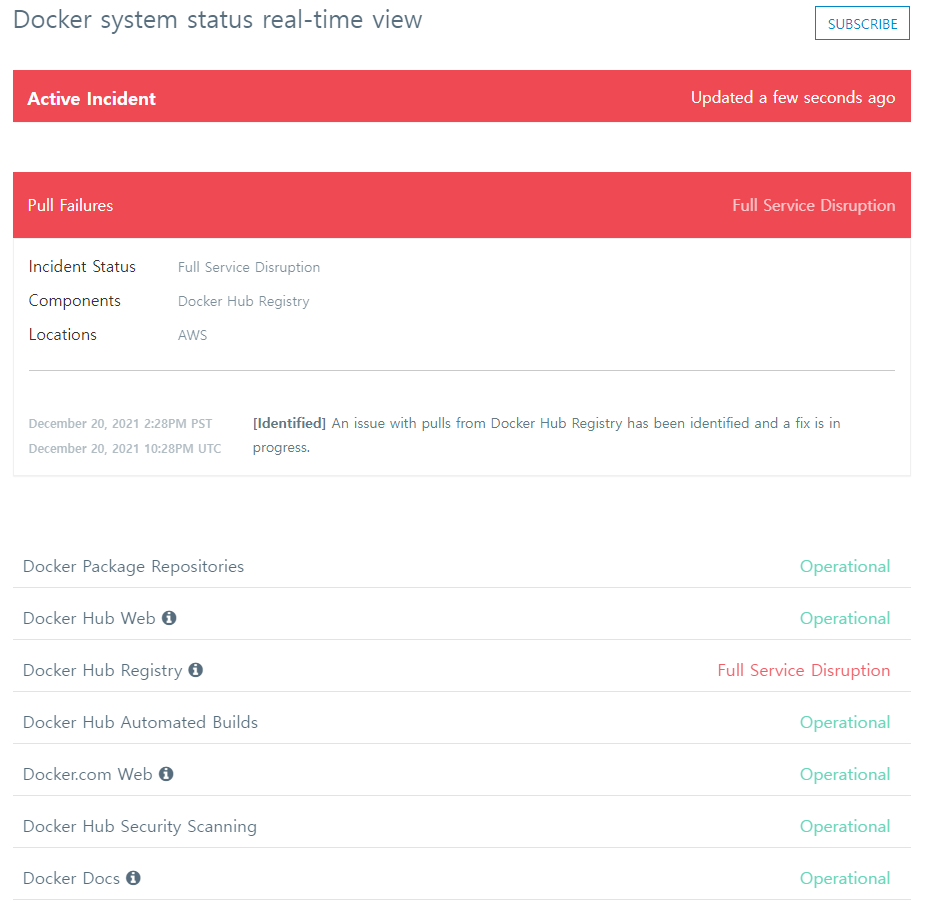Image resolution: width=926 pixels, height=912 pixels.
Task: Show info icon for Docker.com Web
Action: (166, 774)
